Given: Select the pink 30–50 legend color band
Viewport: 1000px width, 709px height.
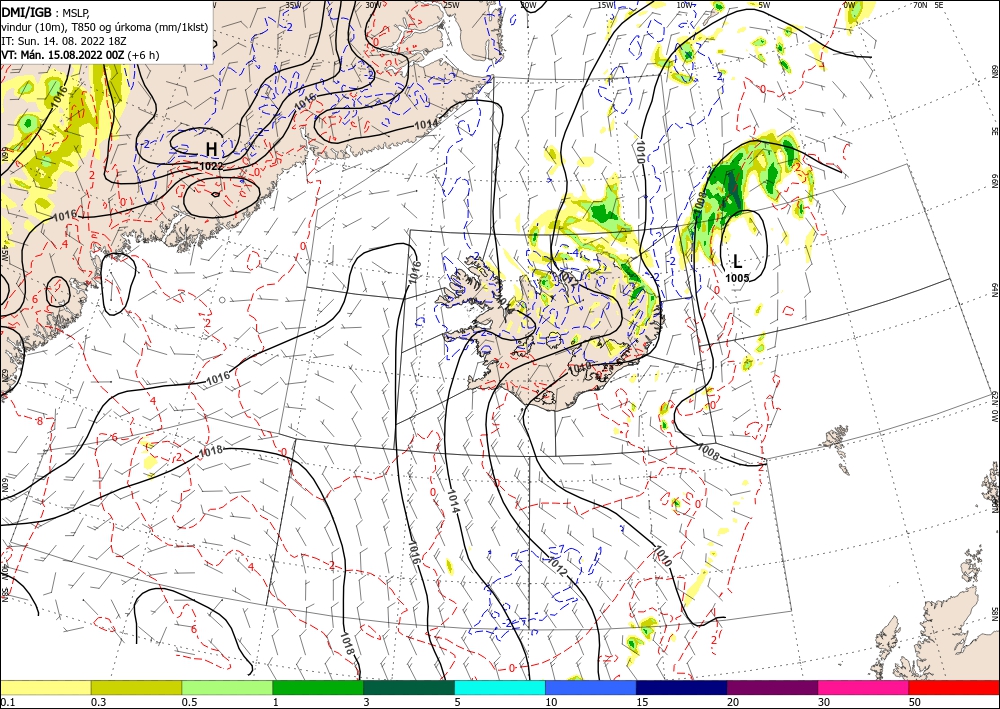Looking at the screenshot, I should coord(864,687).
